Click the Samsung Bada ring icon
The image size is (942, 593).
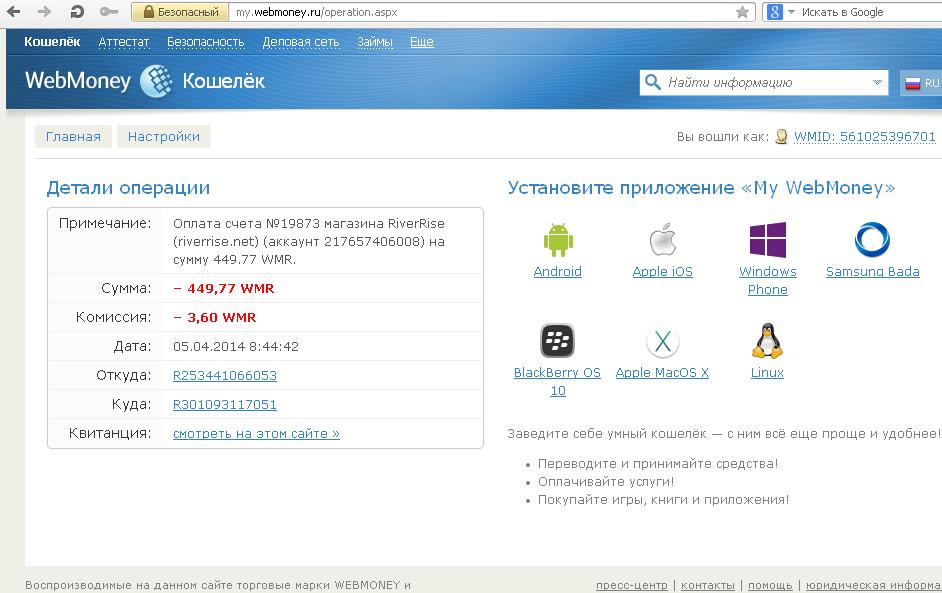pyautogui.click(x=872, y=240)
